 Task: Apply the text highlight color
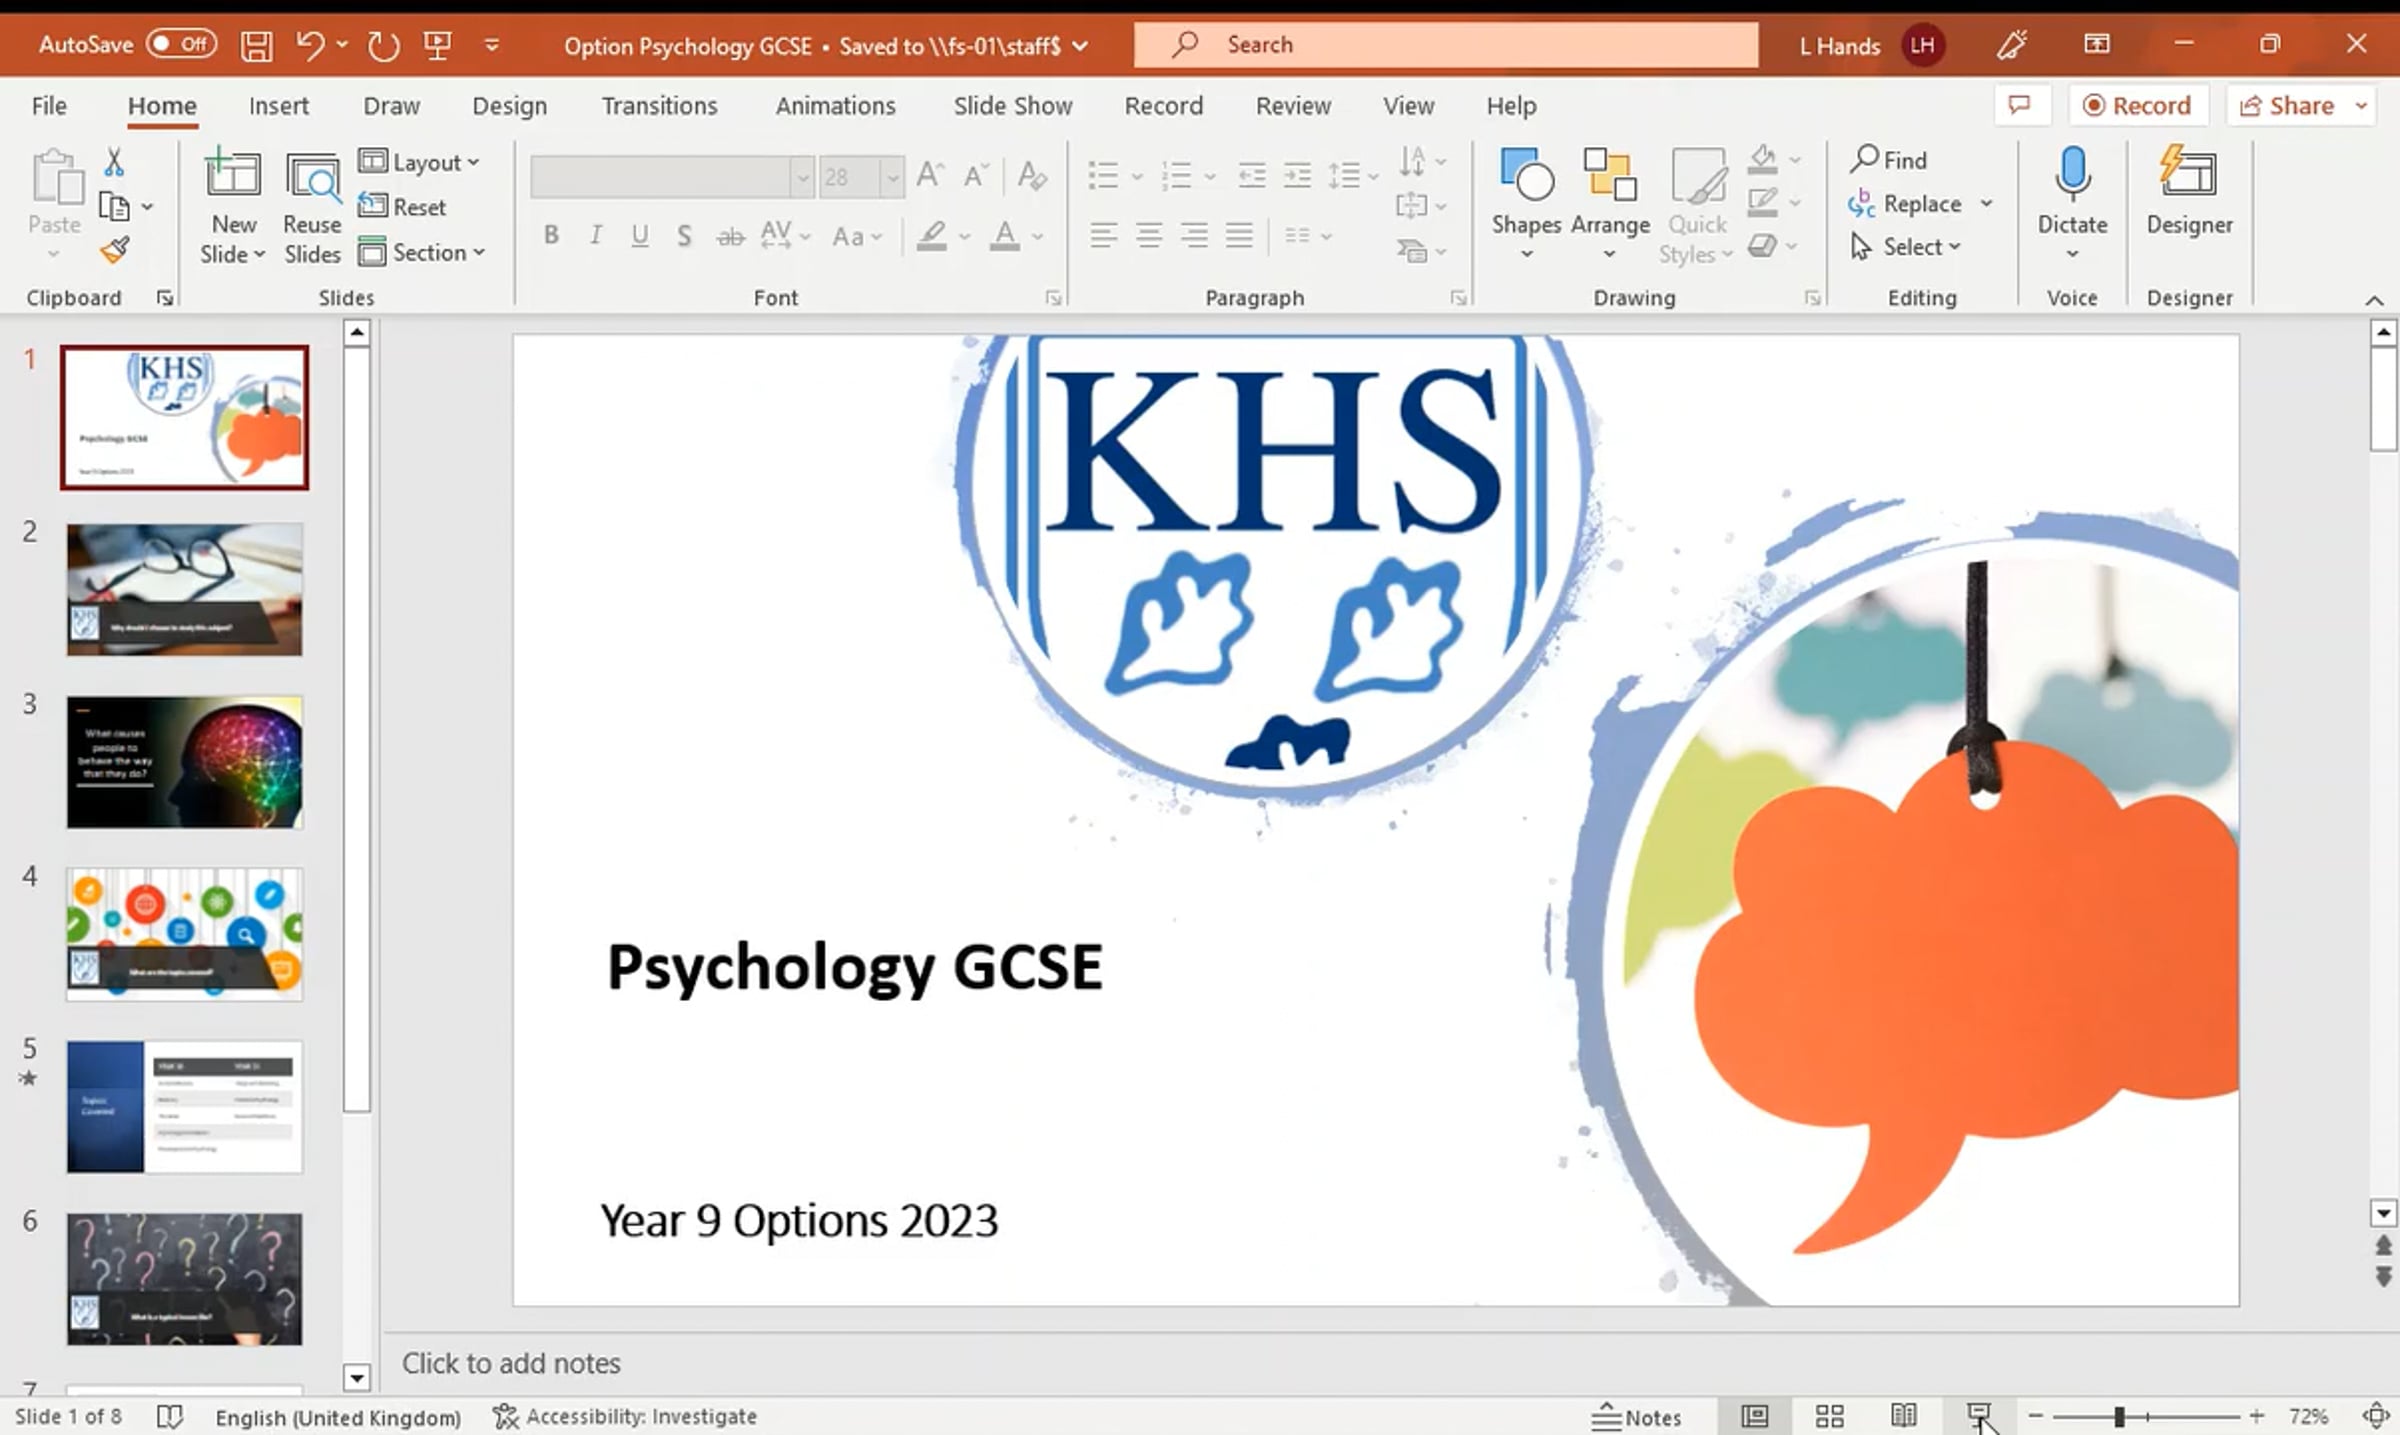pyautogui.click(x=932, y=236)
